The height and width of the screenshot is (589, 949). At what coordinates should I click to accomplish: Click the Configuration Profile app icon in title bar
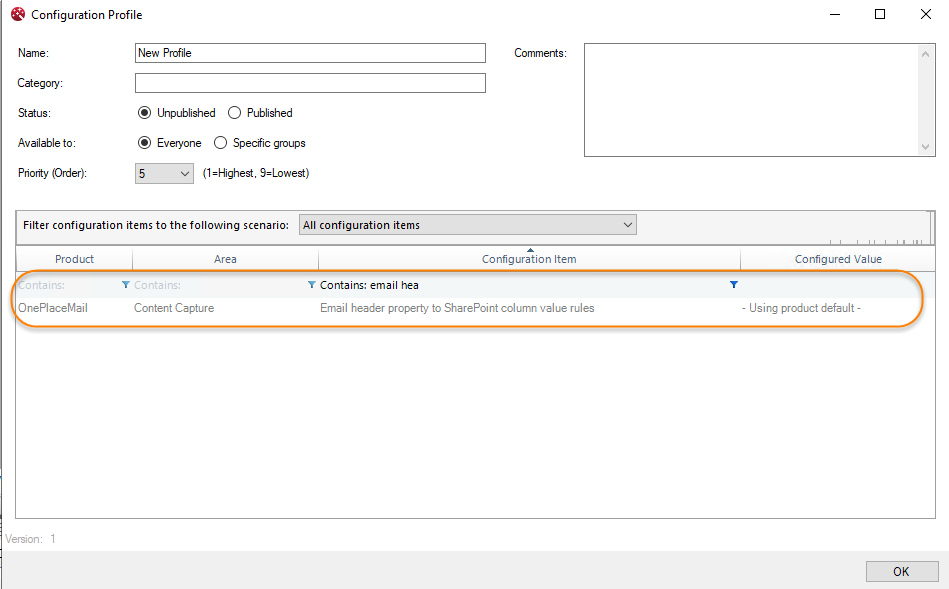click(x=17, y=15)
